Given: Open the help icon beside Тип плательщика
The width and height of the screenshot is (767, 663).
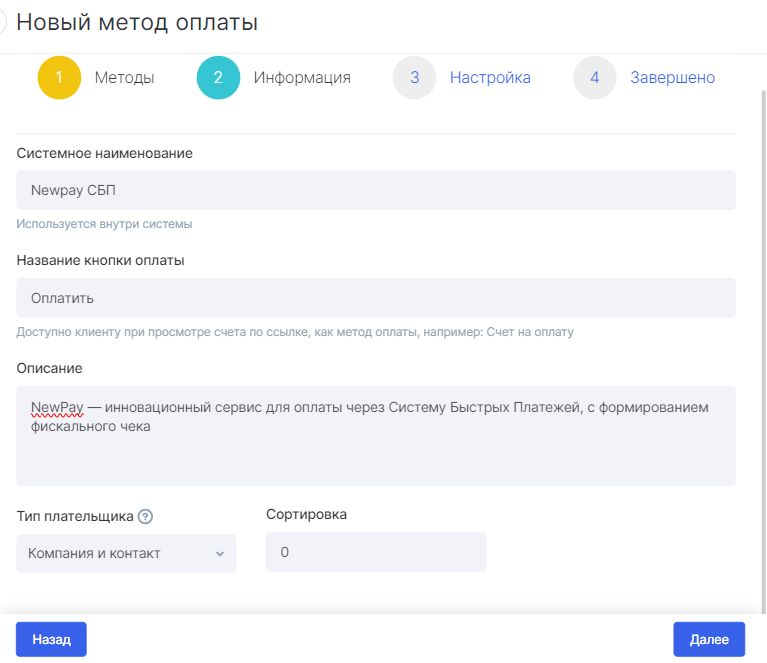Looking at the screenshot, I should (x=145, y=516).
